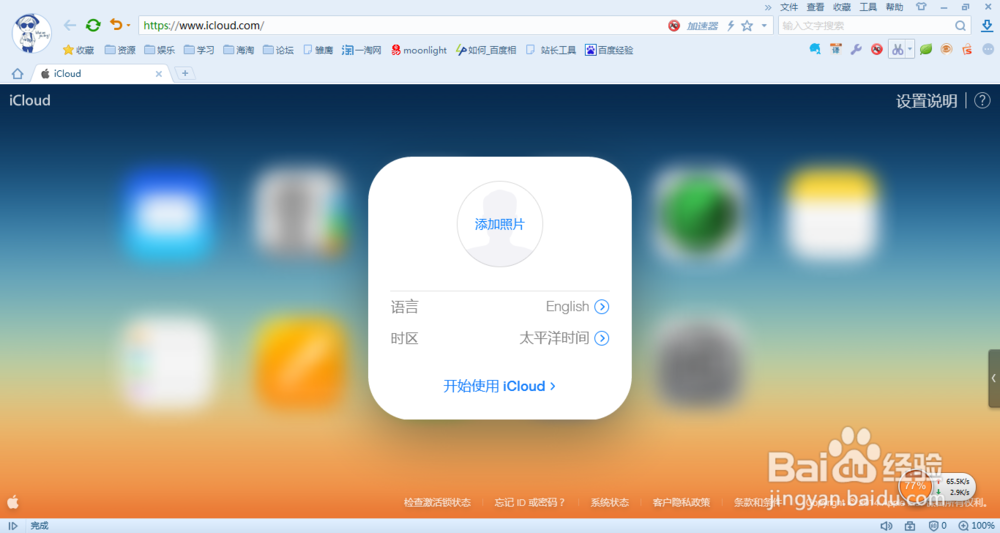
Task: Click the 系统状态 footer link
Action: (609, 502)
